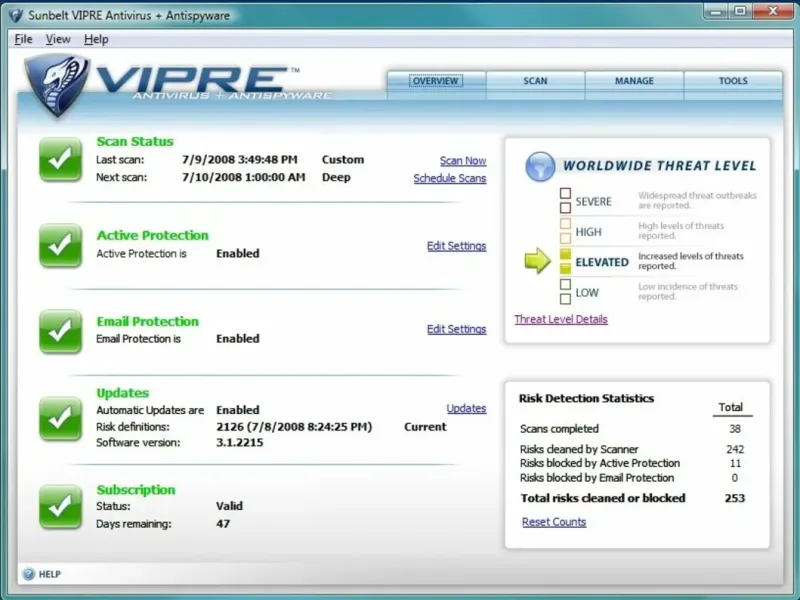Click Total risks cleaned or blocked 253

pos(735,498)
